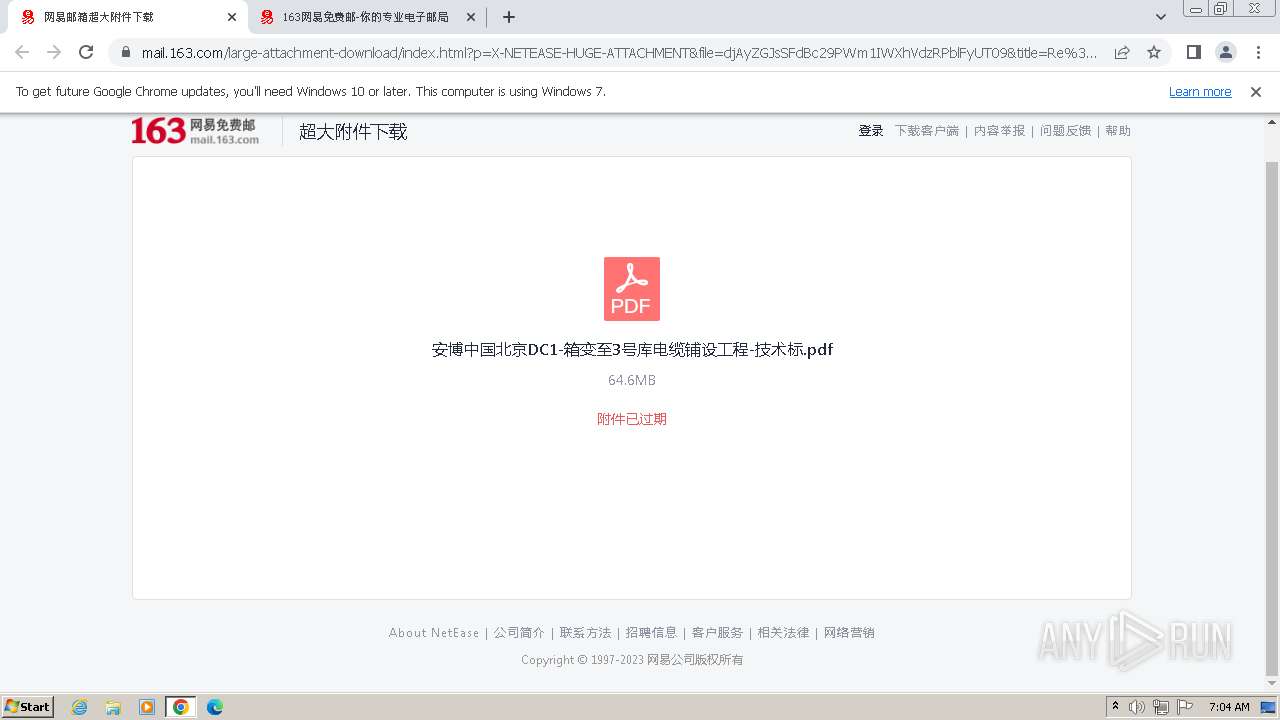Close the 163网易免费邮 tab
Screen dimensions: 1280x720
(471, 17)
